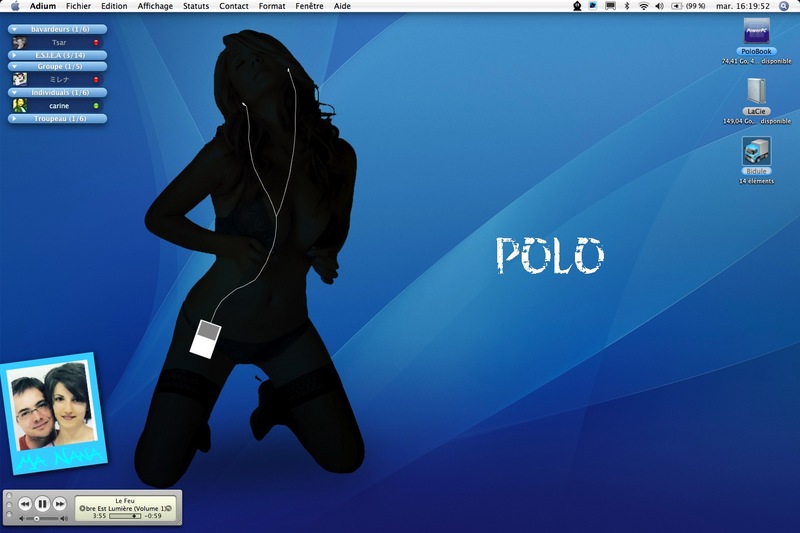Expand the E.S.I.E.A contact group
800x533 pixels.
tap(15, 55)
